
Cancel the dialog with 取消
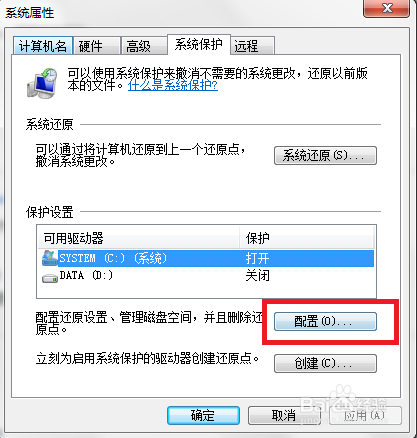point(284,415)
